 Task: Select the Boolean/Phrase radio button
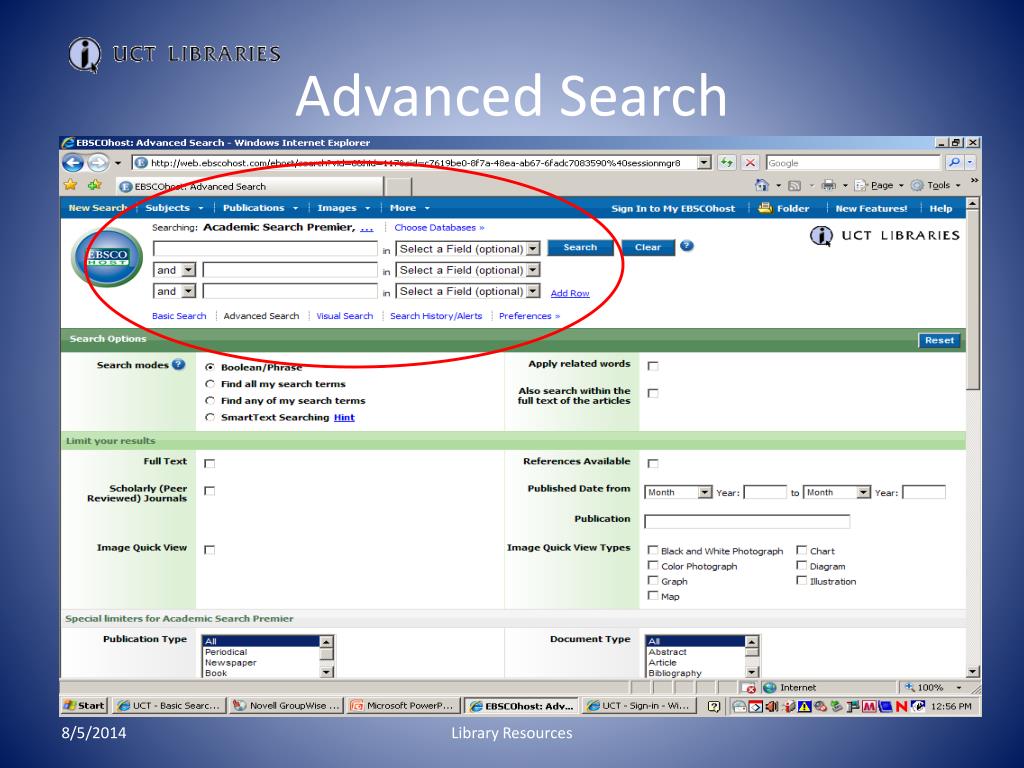pyautogui.click(x=210, y=367)
